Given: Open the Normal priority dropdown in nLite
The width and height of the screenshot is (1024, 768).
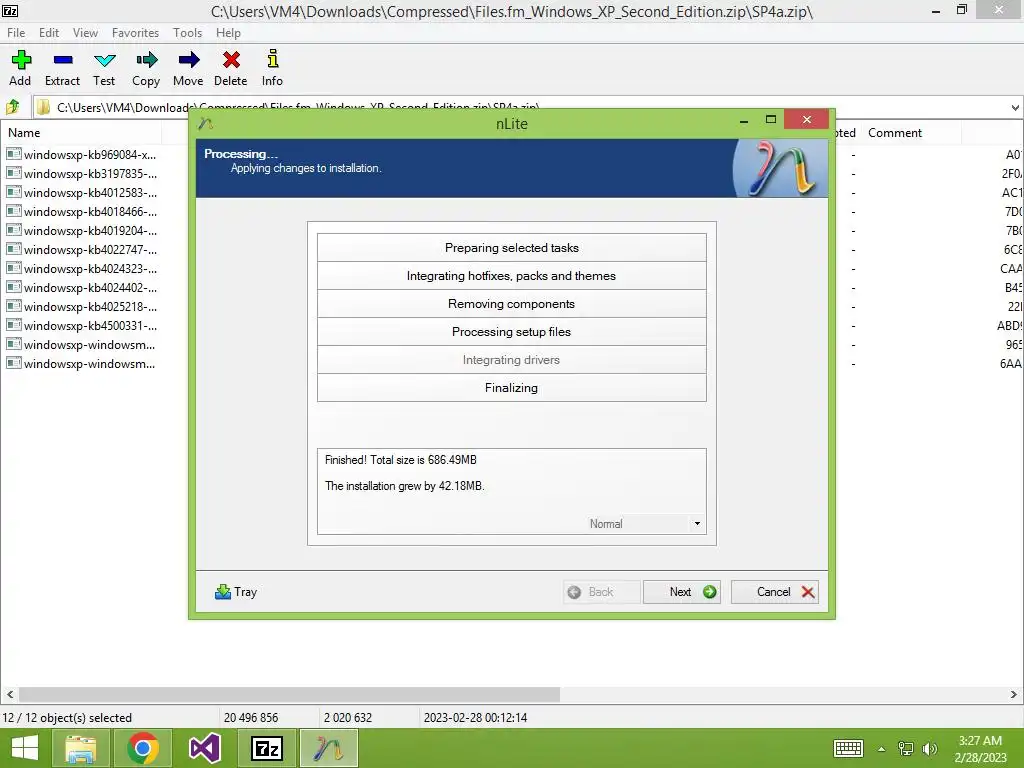Looking at the screenshot, I should 697,524.
